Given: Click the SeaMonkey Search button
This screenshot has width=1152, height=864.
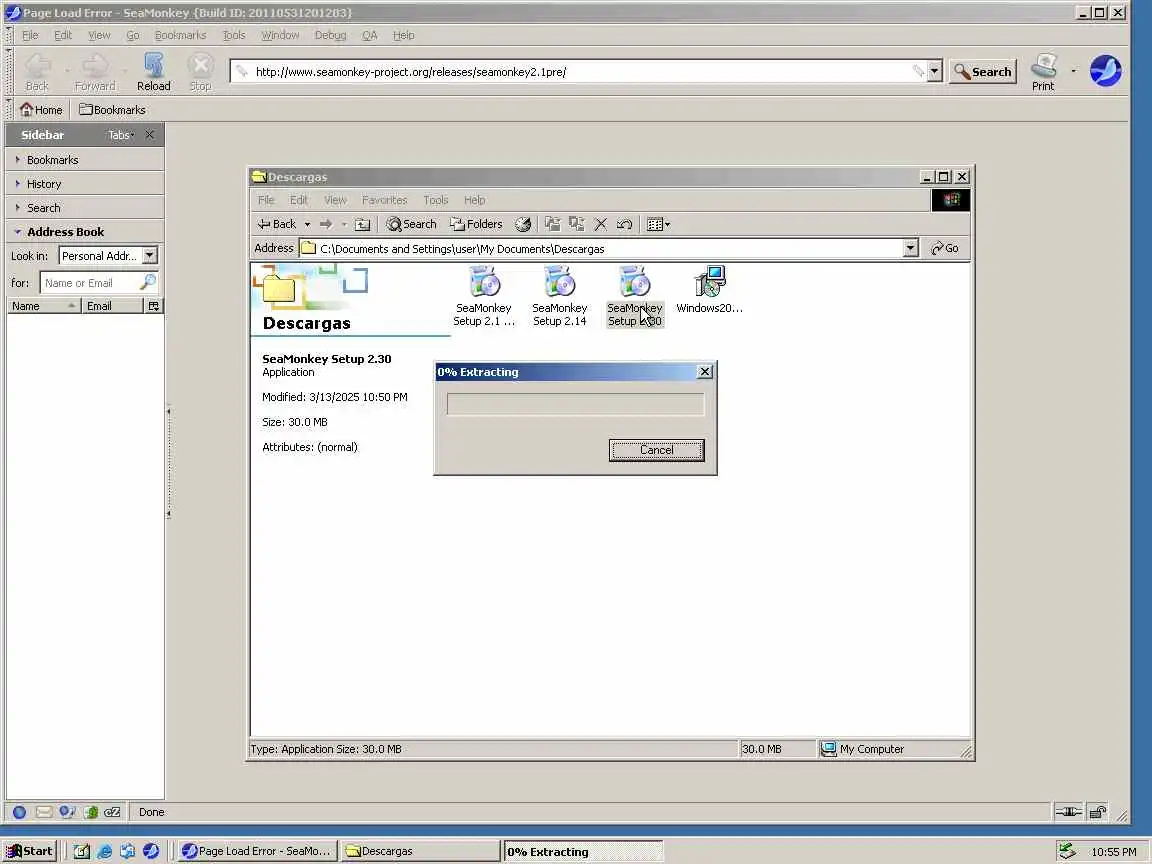Looking at the screenshot, I should pyautogui.click(x=982, y=71).
